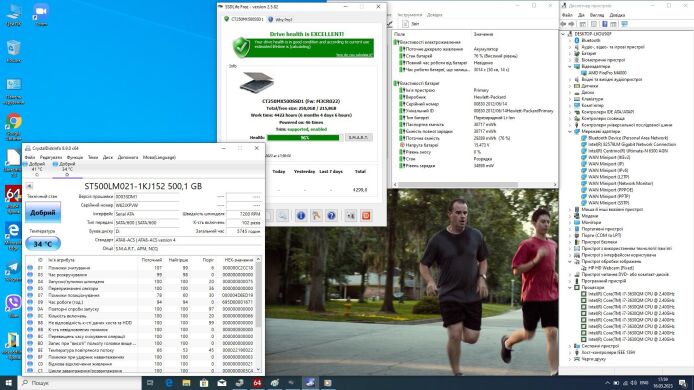This screenshot has height=390, width=694.
Task: Select the CT250MX500SSD1 tab in SSDLife
Action: pos(243,19)
